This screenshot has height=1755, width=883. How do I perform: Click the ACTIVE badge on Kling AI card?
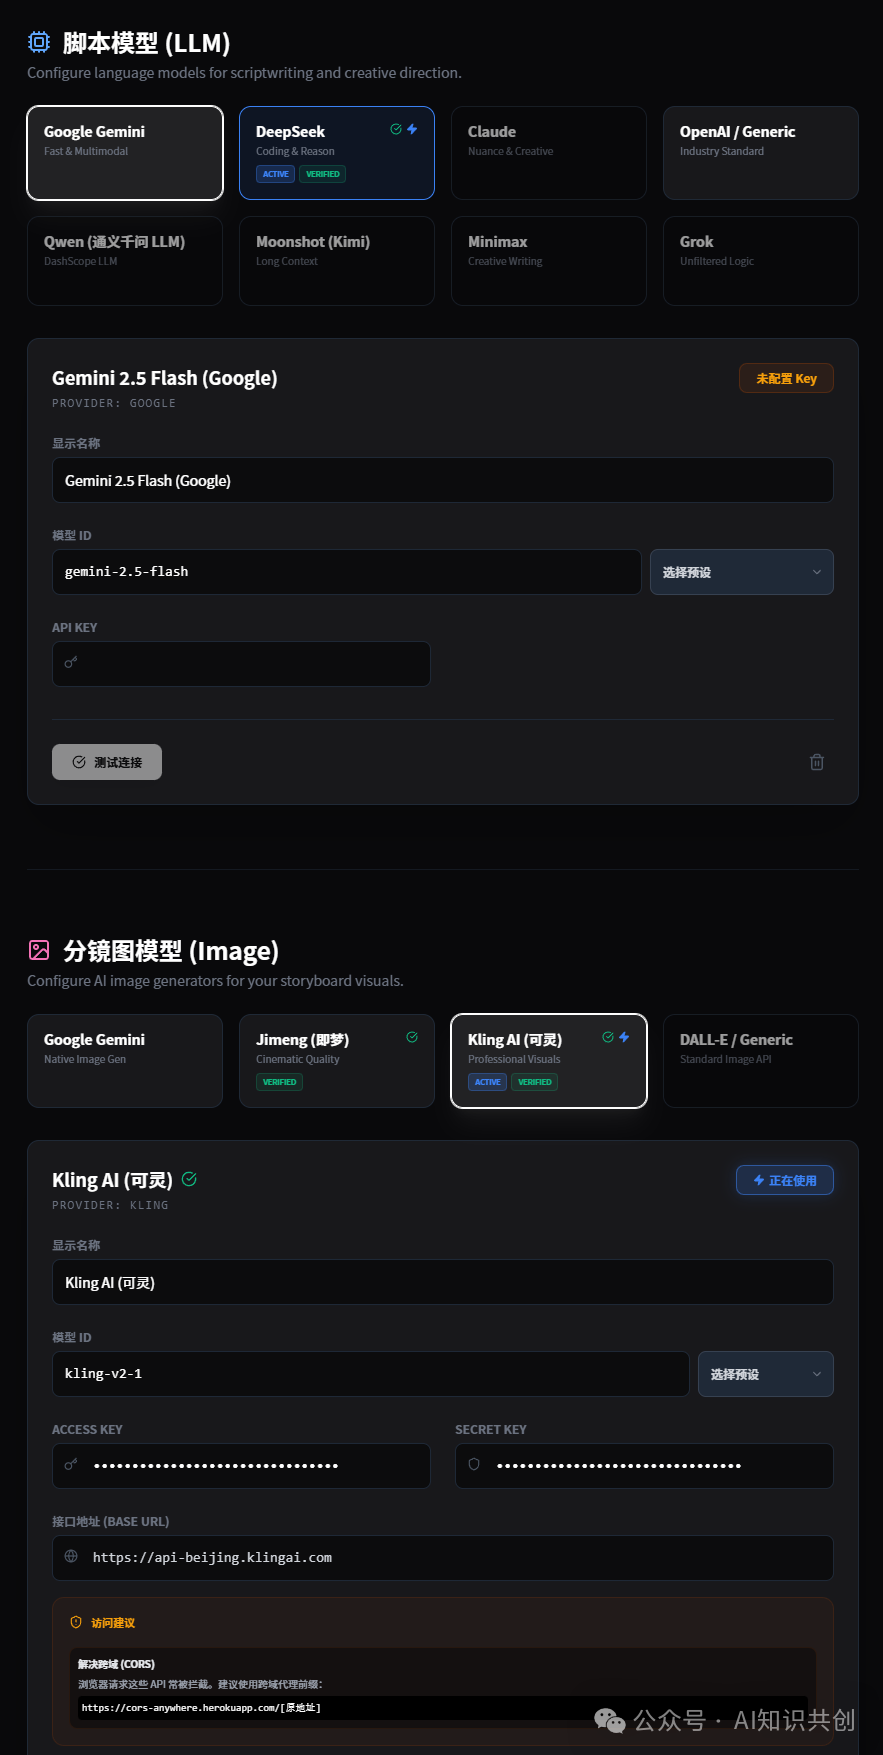pos(488,1082)
